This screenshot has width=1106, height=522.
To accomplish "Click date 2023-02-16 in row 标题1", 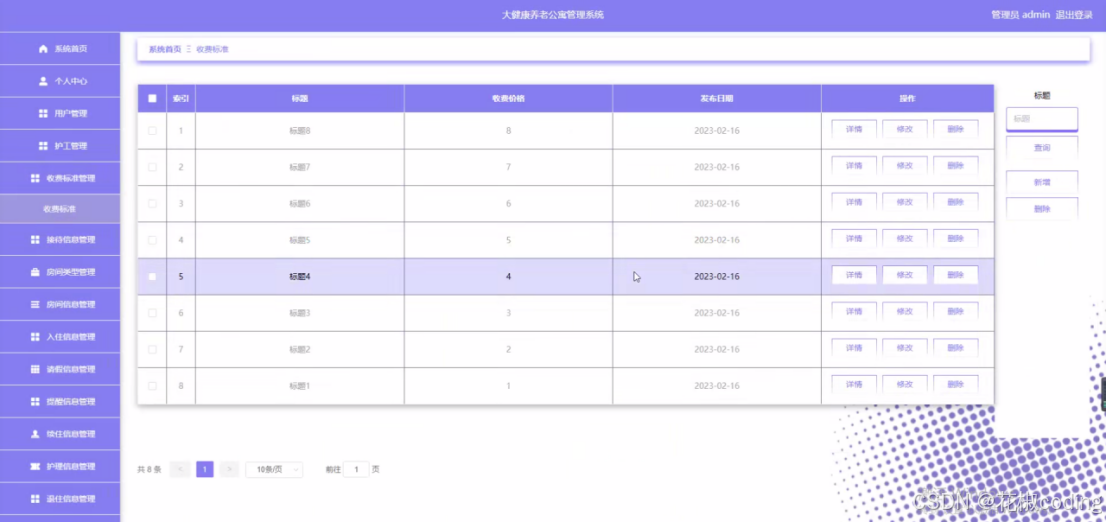I will 717,386.
